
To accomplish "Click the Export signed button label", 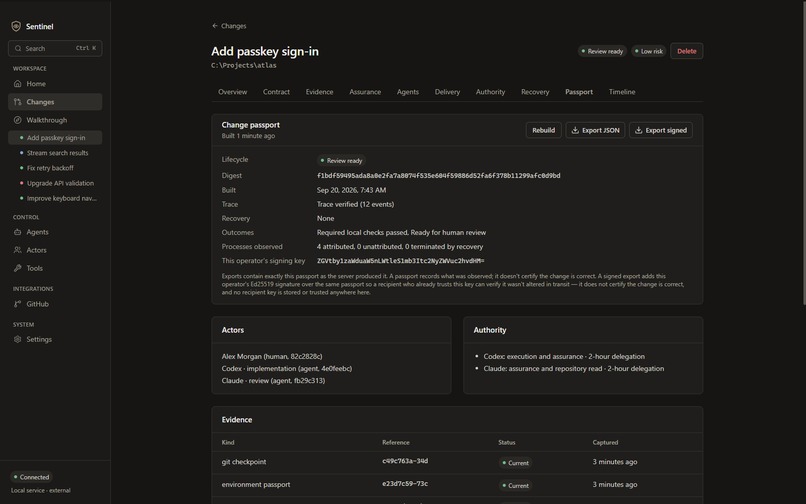I will coord(666,130).
